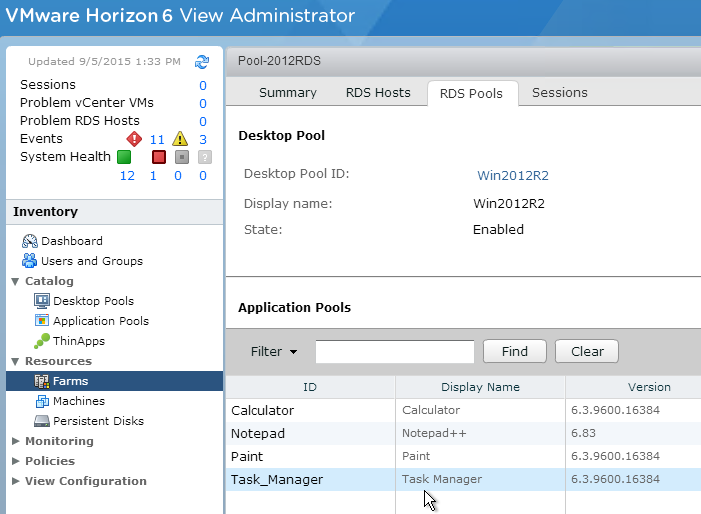Viewport: 701px width, 514px height.
Task: Select Machines under Resources
Action: point(79,401)
